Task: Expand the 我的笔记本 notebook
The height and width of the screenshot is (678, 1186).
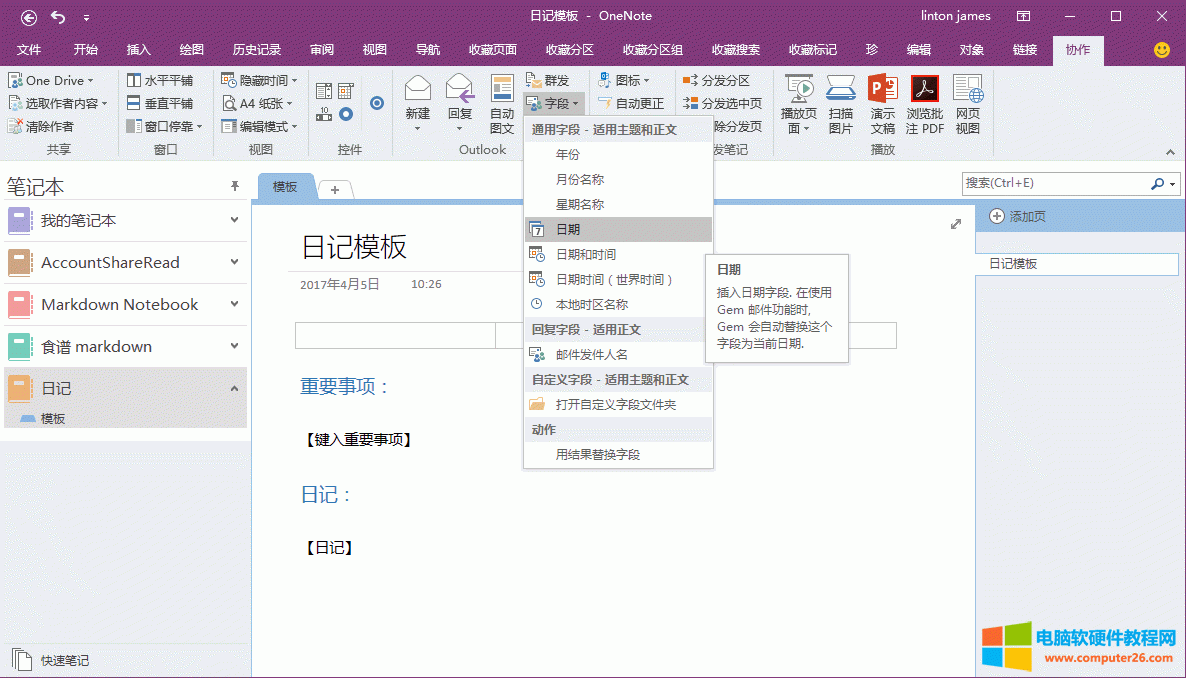Action: tap(234, 220)
